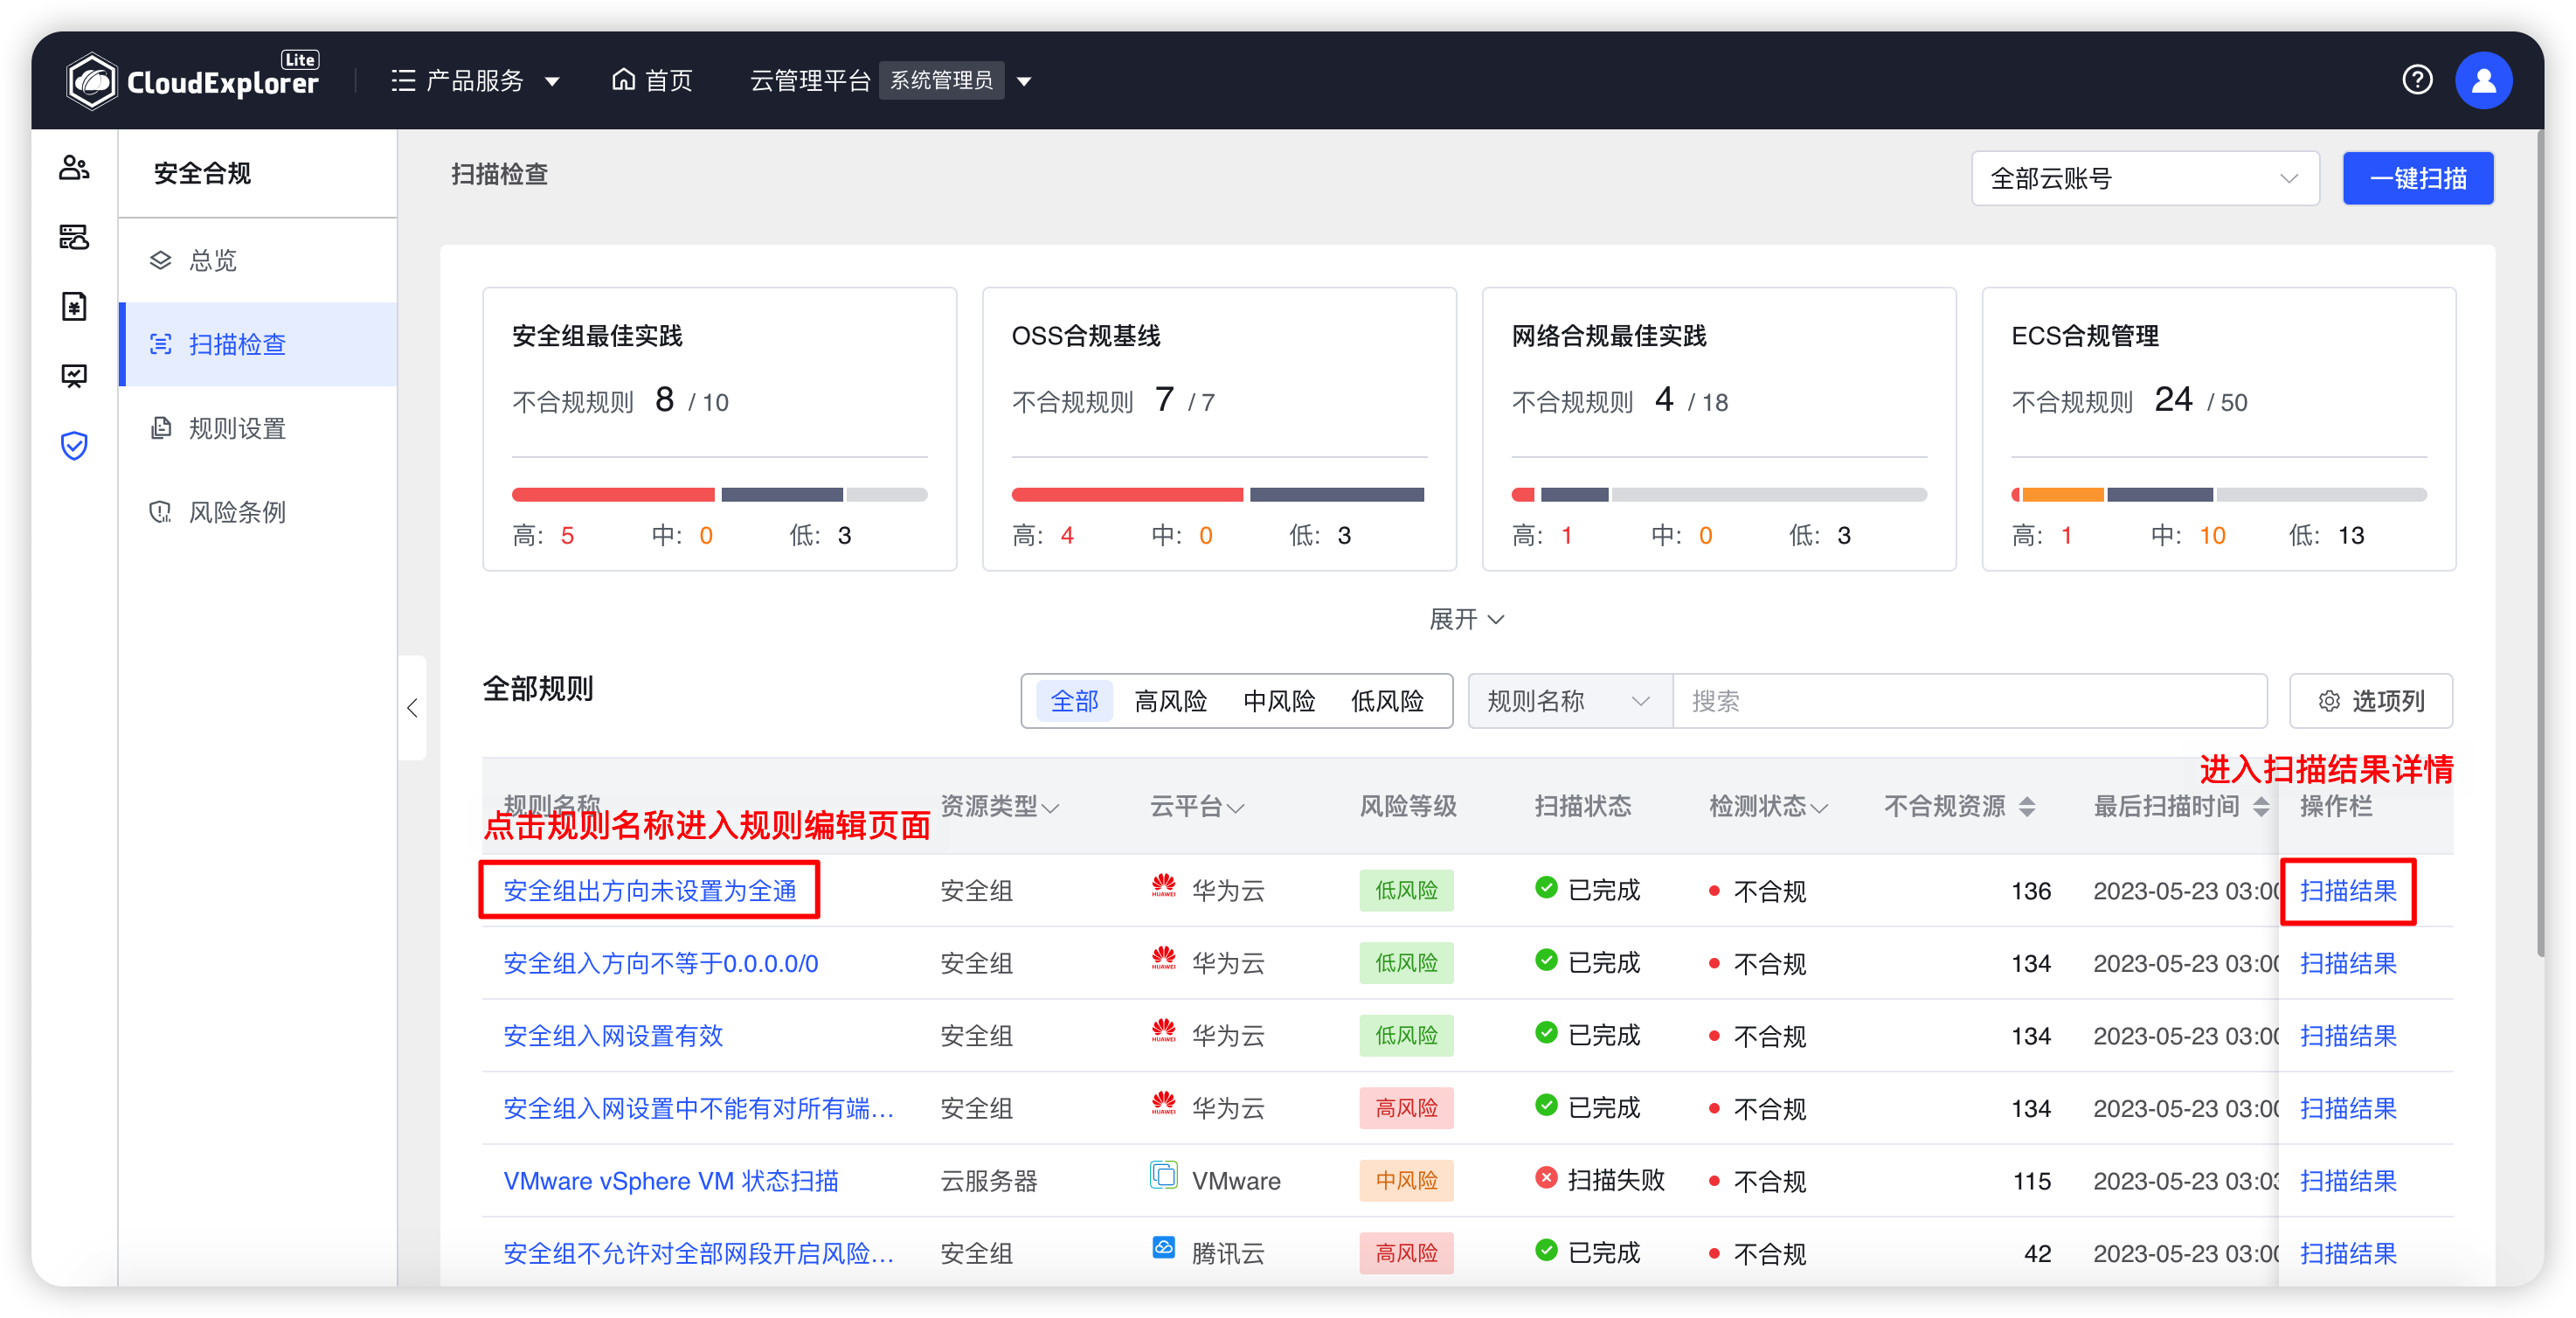Click the home icon beside 首页
The image size is (2576, 1318).
(x=623, y=79)
